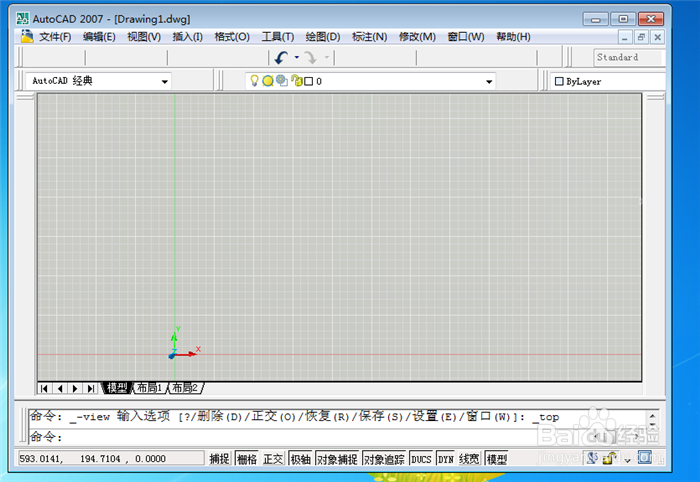Click the AutoCAD drawing icon in the menu bar
The width and height of the screenshot is (700, 482).
tap(27, 36)
